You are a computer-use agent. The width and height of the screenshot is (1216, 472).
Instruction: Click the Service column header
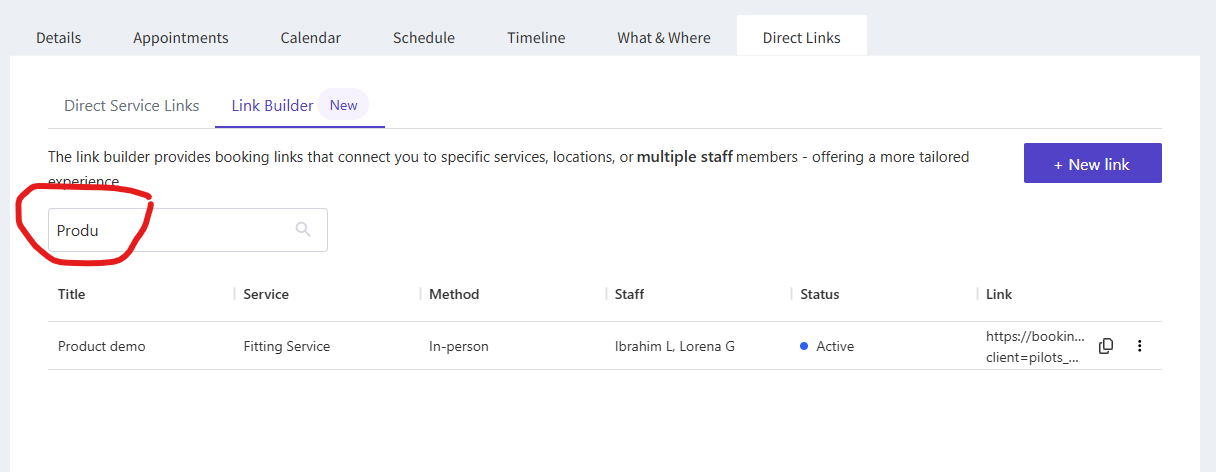(266, 294)
